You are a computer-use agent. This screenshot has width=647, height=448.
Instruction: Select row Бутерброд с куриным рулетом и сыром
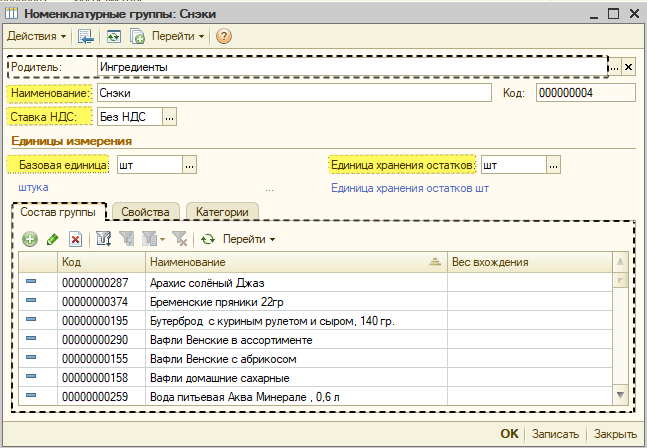pos(315,321)
